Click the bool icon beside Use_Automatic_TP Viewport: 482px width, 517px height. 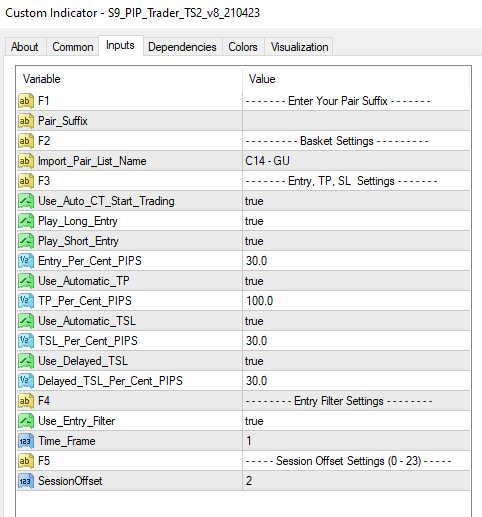(x=26, y=281)
